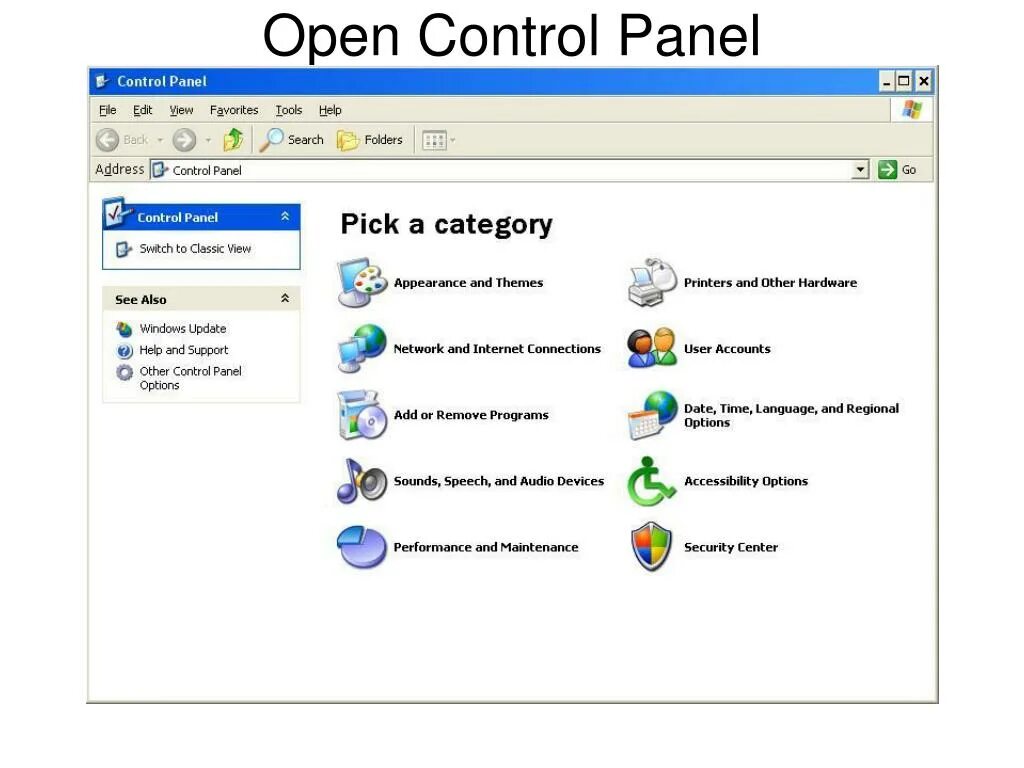
Task: Open the Add or Remove Programs disc icon
Action: pos(362,415)
